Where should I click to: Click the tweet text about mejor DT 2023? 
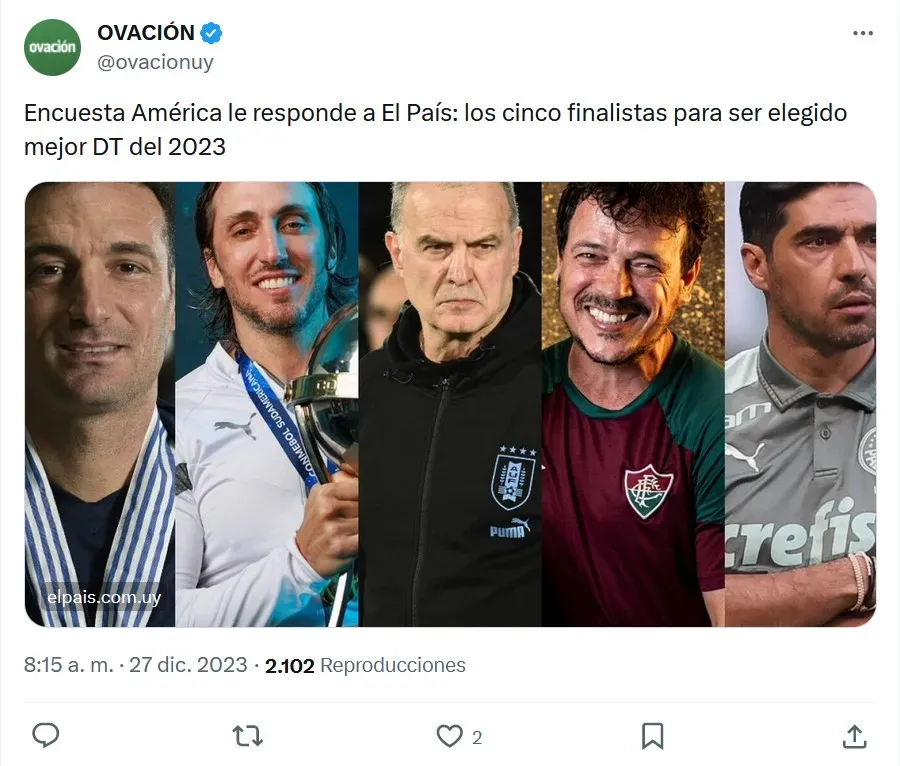click(x=436, y=130)
